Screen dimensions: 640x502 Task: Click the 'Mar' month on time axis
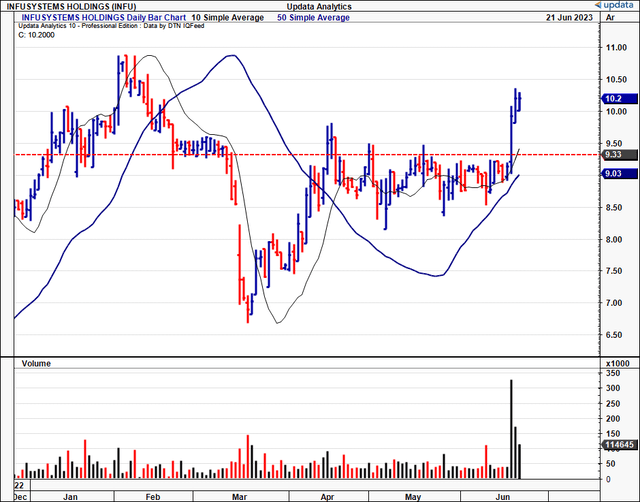(x=239, y=497)
